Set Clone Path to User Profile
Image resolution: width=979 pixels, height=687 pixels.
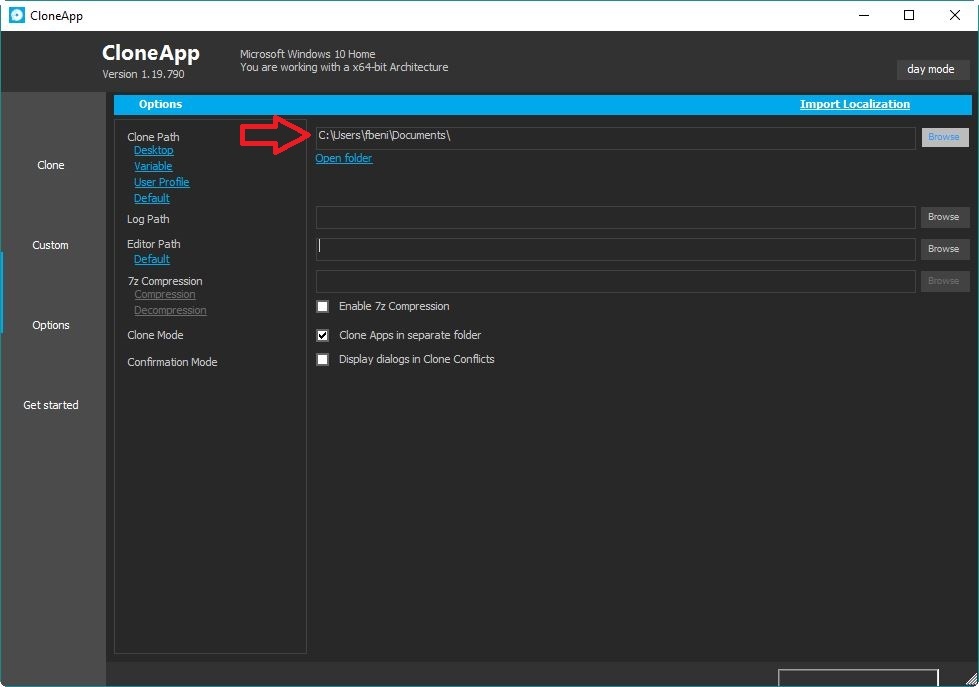[x=161, y=182]
